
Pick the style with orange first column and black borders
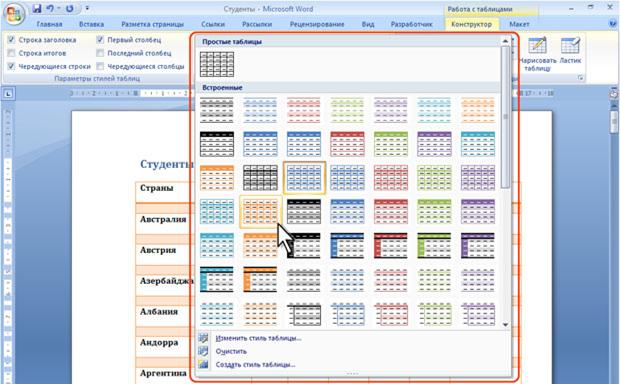point(260,280)
